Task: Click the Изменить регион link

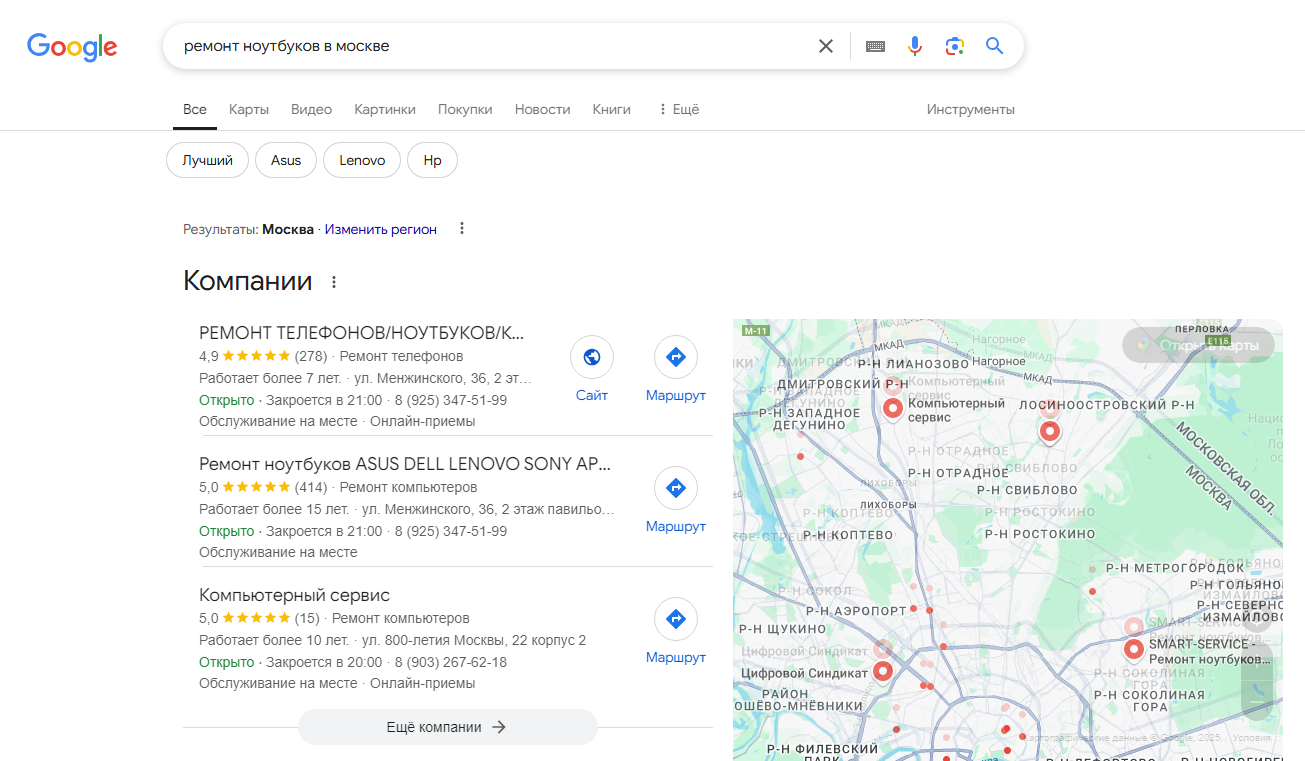Action: (380, 229)
